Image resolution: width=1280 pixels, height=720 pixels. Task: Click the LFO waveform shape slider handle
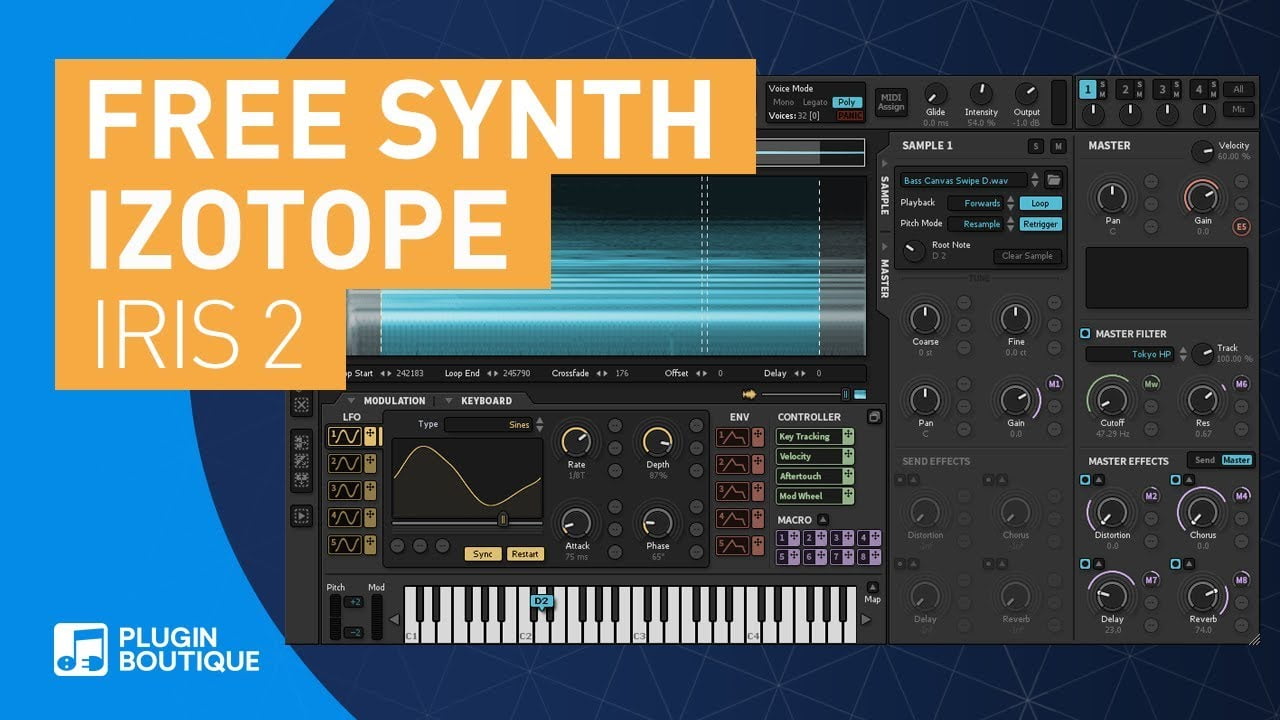503,519
